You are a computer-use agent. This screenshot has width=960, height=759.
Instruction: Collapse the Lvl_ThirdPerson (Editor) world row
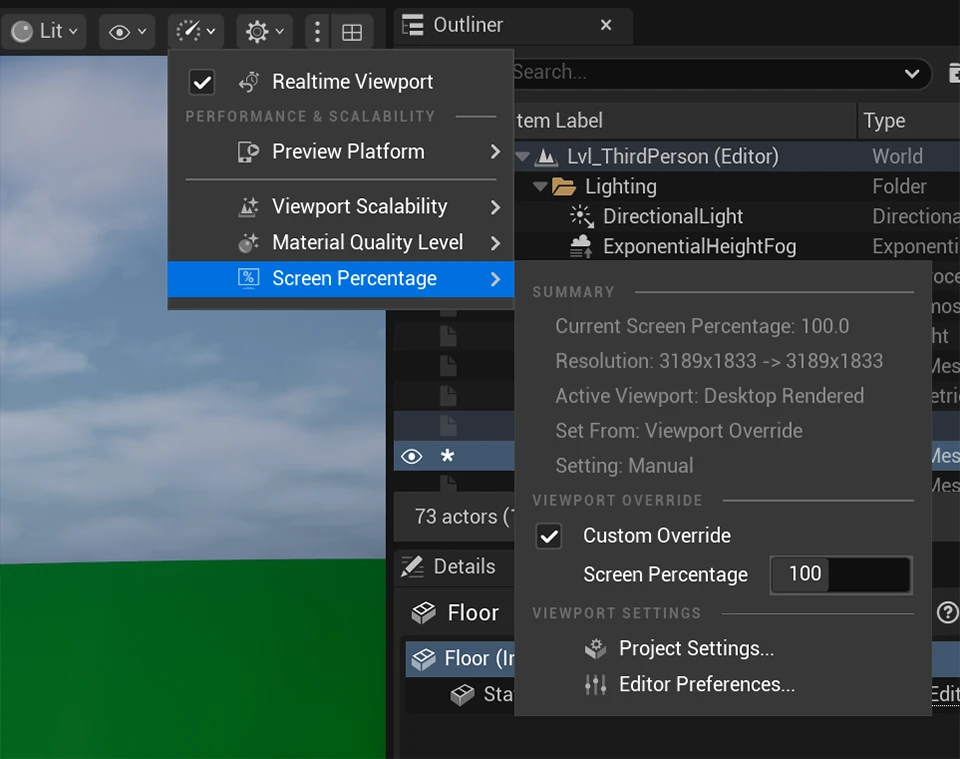pos(523,157)
